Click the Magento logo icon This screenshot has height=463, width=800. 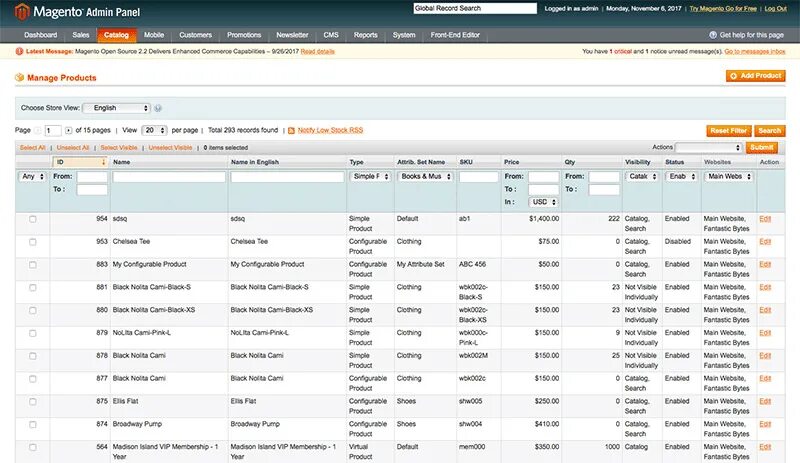22,11
